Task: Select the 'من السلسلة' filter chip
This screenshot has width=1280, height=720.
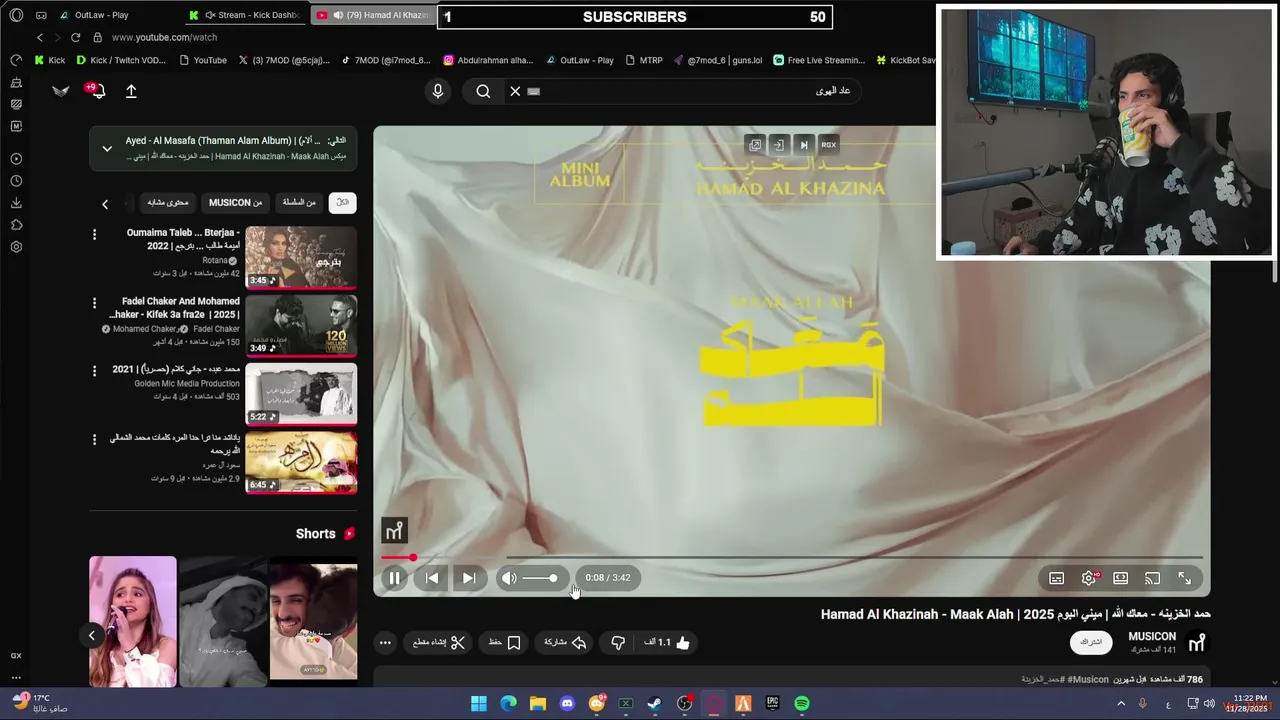Action: pos(299,202)
